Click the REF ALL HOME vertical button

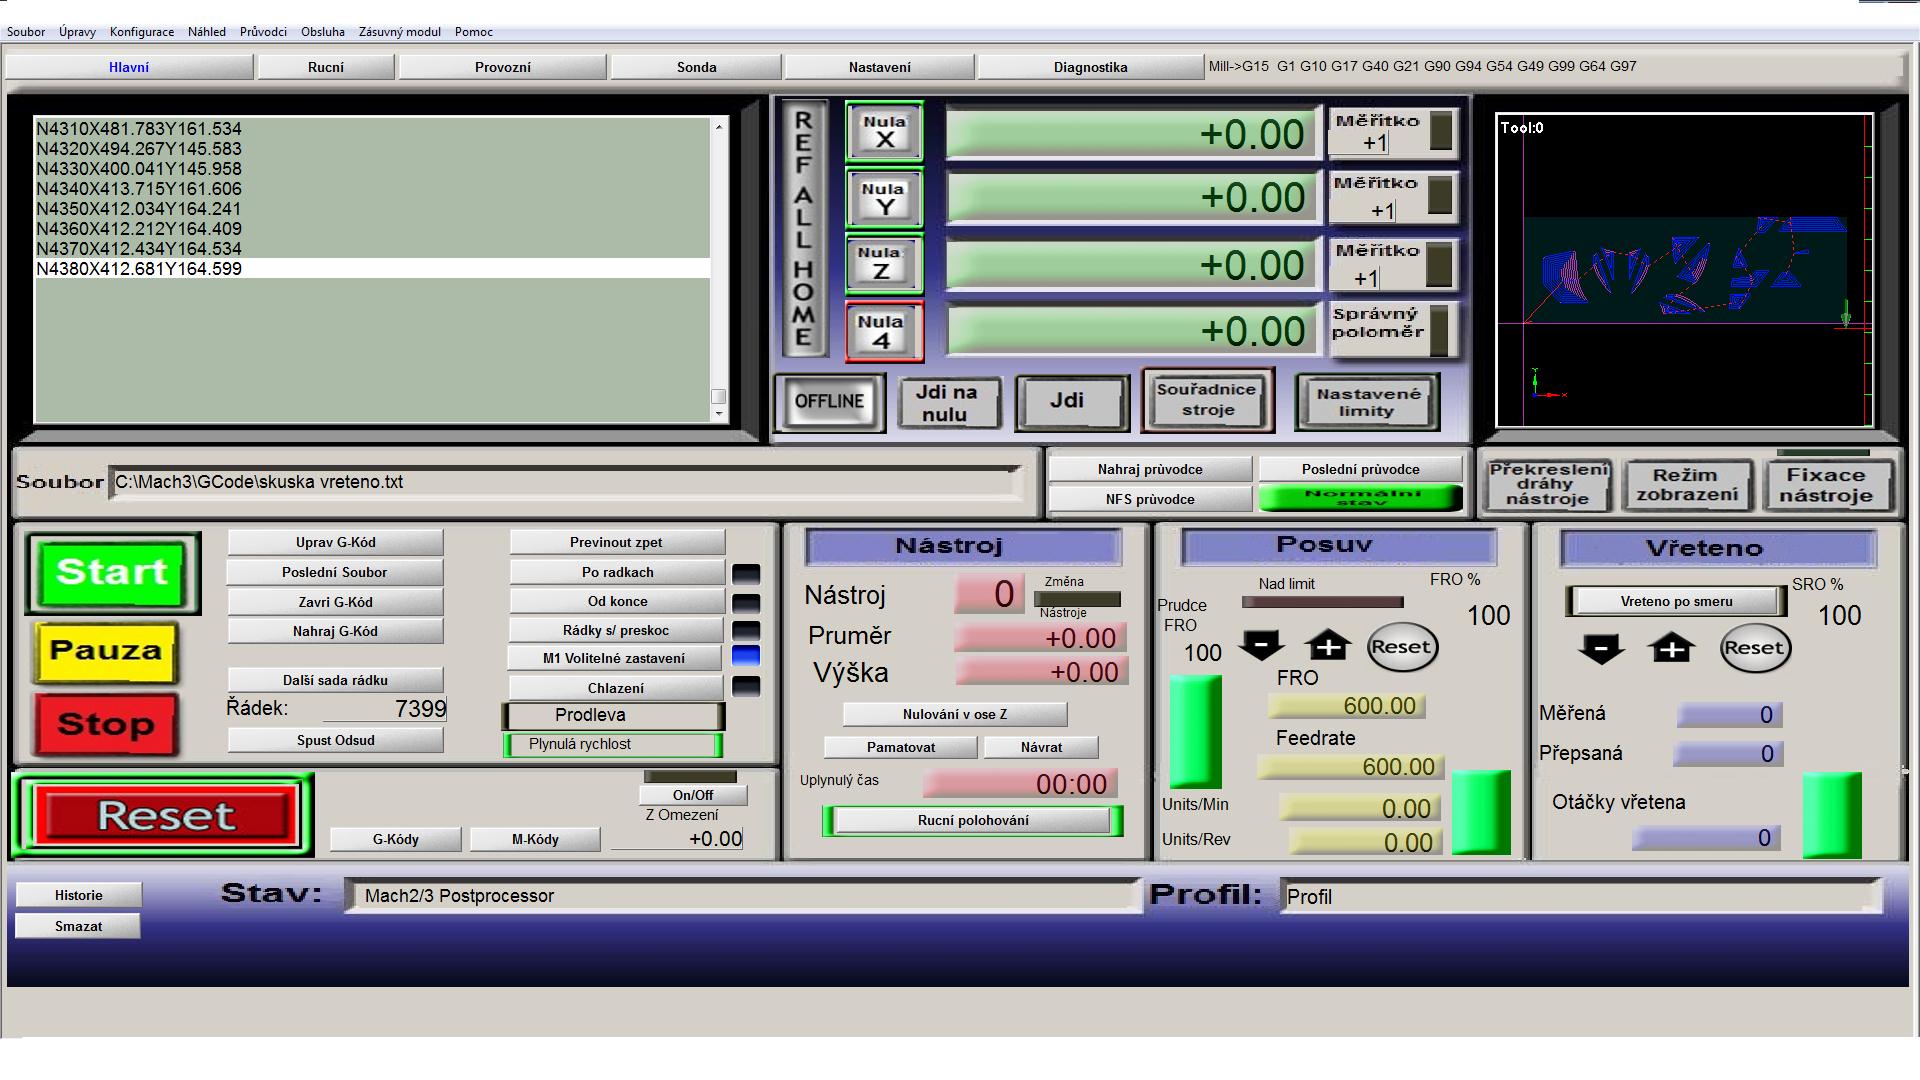(x=803, y=228)
